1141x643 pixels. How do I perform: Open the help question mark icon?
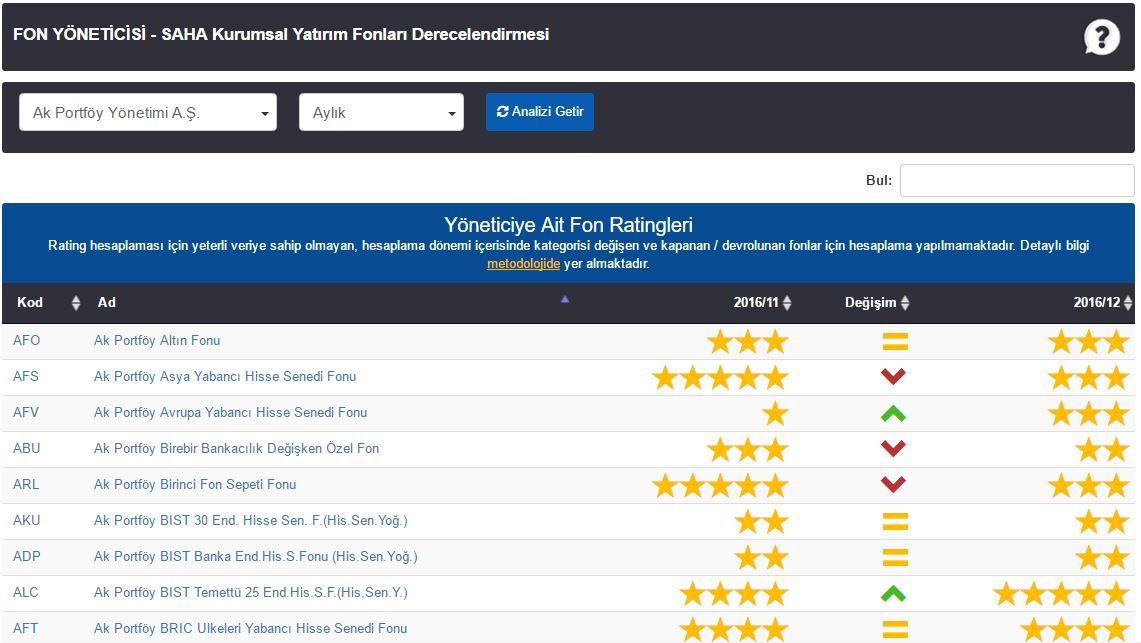pyautogui.click(x=1102, y=36)
